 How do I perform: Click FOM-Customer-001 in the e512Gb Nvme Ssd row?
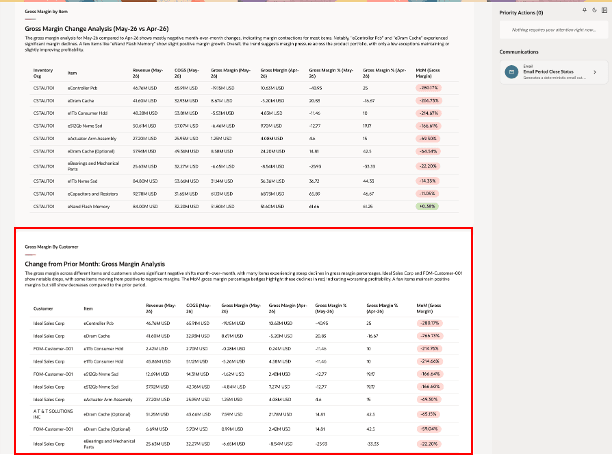[x=53, y=374]
